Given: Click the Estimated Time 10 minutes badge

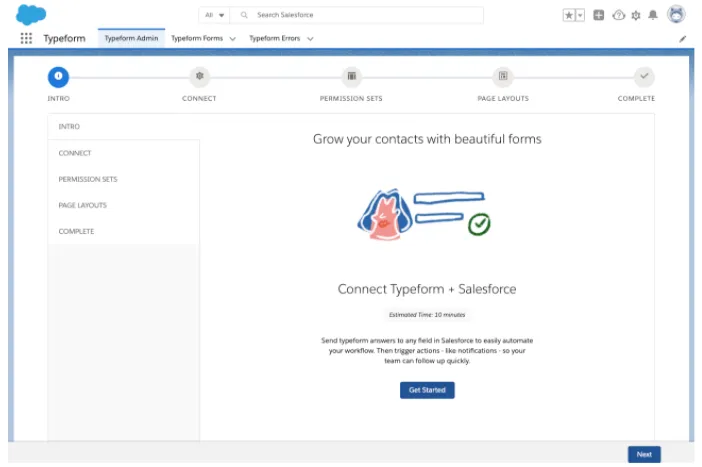Looking at the screenshot, I should pyautogui.click(x=427, y=315).
